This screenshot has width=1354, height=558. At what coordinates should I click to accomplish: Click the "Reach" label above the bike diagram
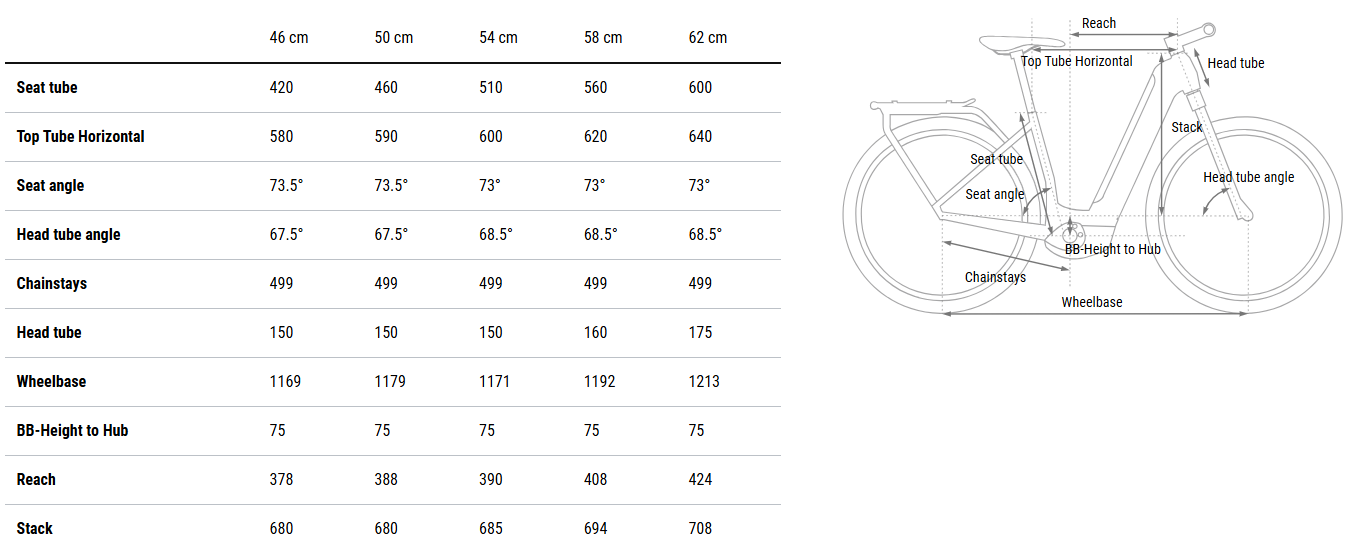(x=1099, y=23)
